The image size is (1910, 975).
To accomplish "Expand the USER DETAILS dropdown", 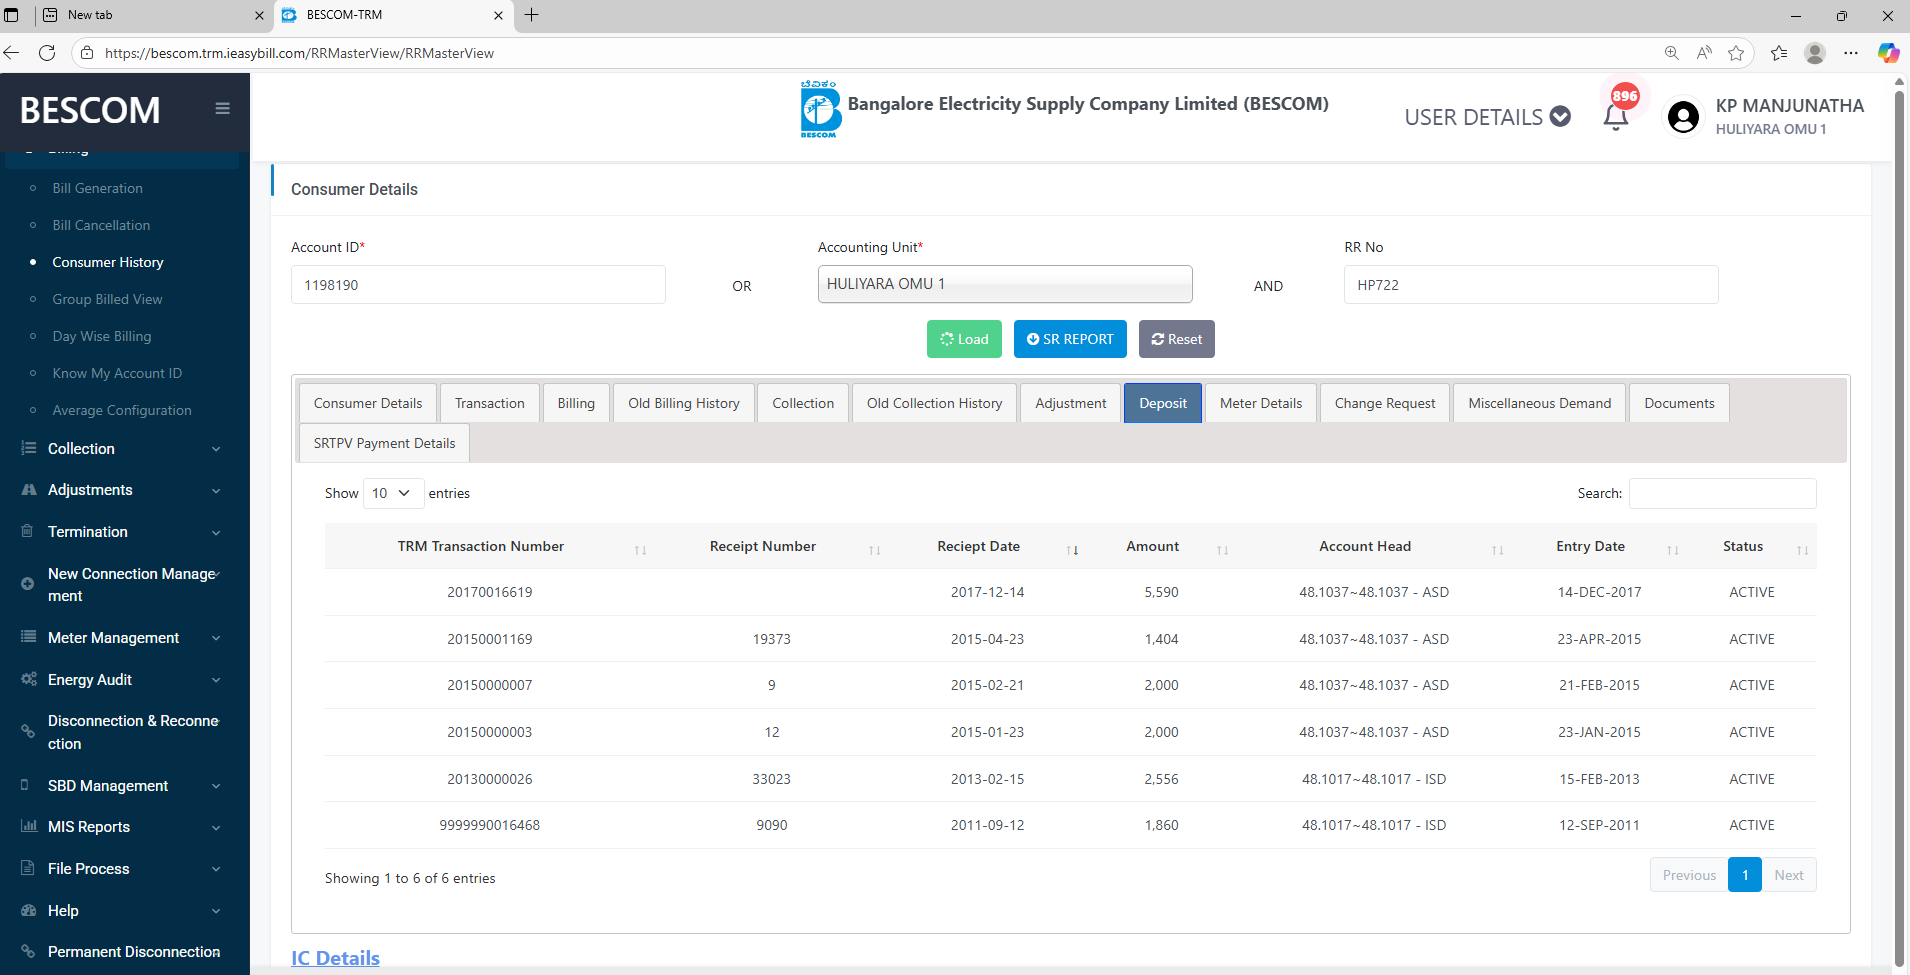I will click(1486, 117).
